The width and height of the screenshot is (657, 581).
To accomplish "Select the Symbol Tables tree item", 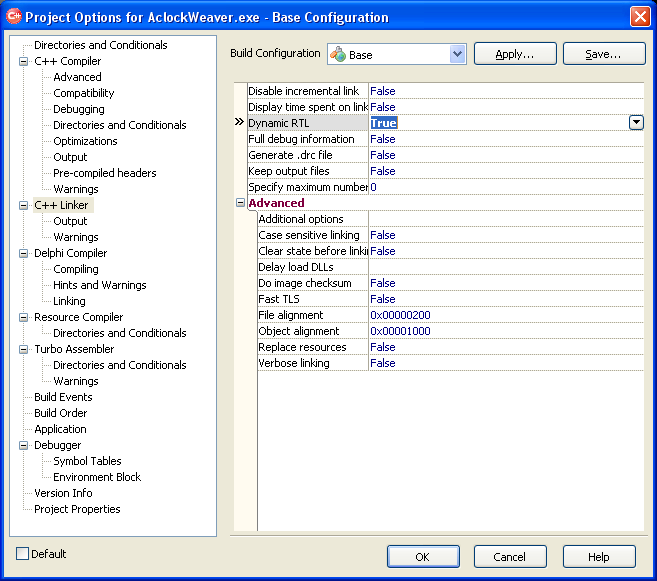I will (x=87, y=461).
